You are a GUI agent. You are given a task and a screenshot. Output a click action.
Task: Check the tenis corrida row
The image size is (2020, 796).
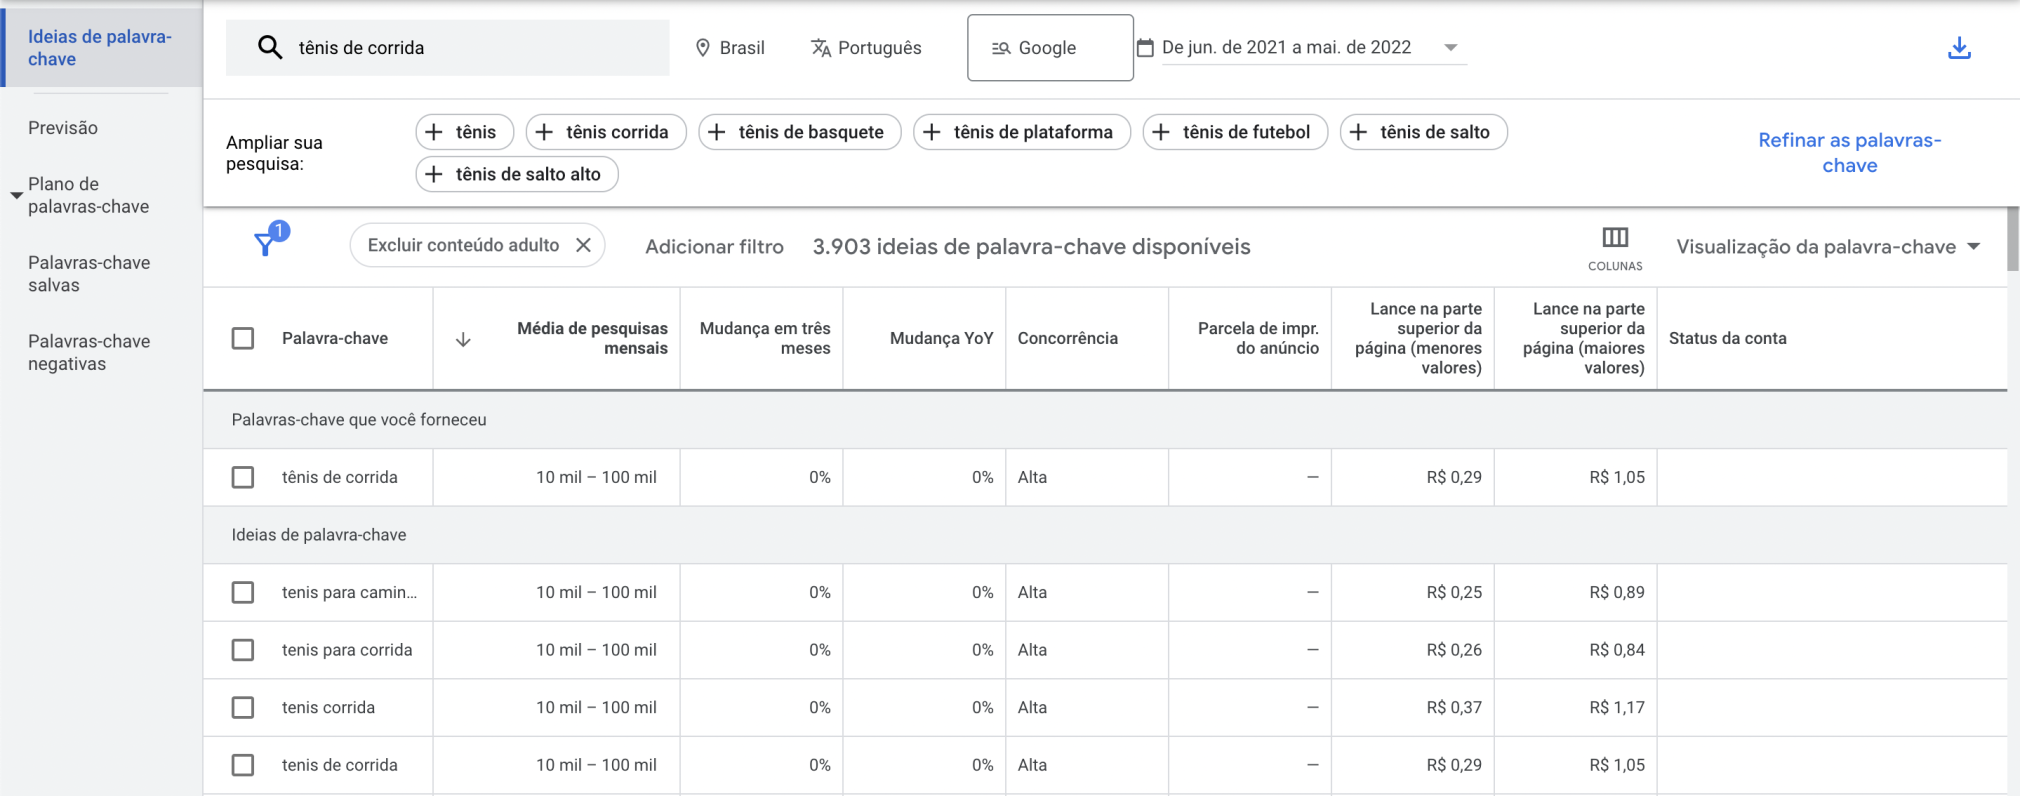click(x=243, y=707)
